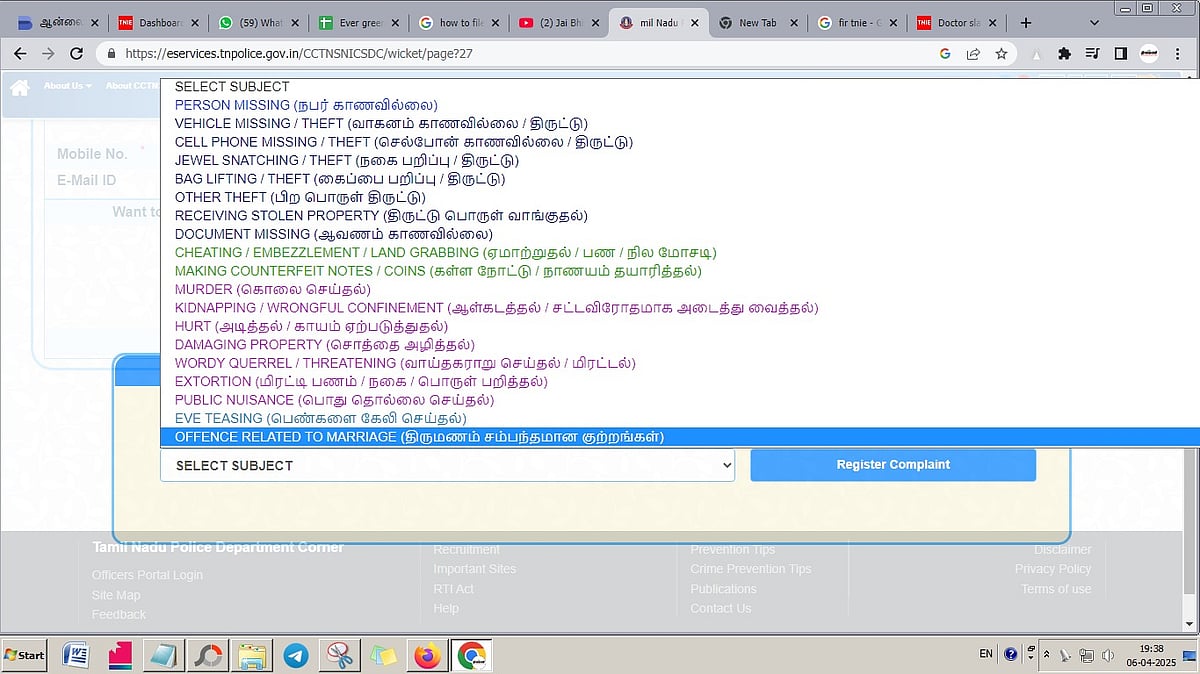This screenshot has height=674, width=1200.
Task: Open the Windows Start menu
Action: coord(25,655)
